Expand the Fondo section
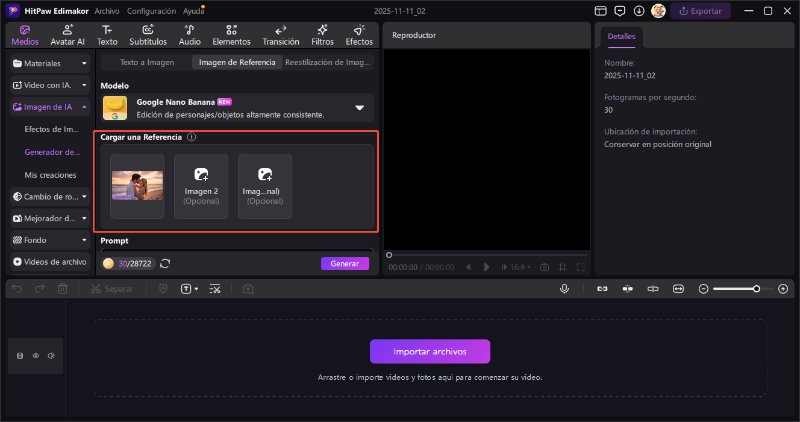 click(50, 240)
